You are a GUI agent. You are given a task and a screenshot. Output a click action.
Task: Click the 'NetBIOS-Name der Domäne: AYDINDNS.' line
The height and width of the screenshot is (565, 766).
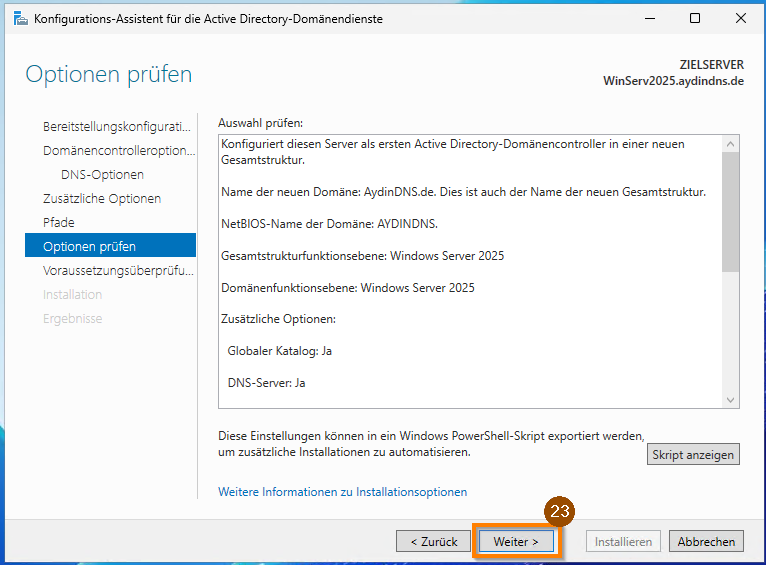pos(329,224)
